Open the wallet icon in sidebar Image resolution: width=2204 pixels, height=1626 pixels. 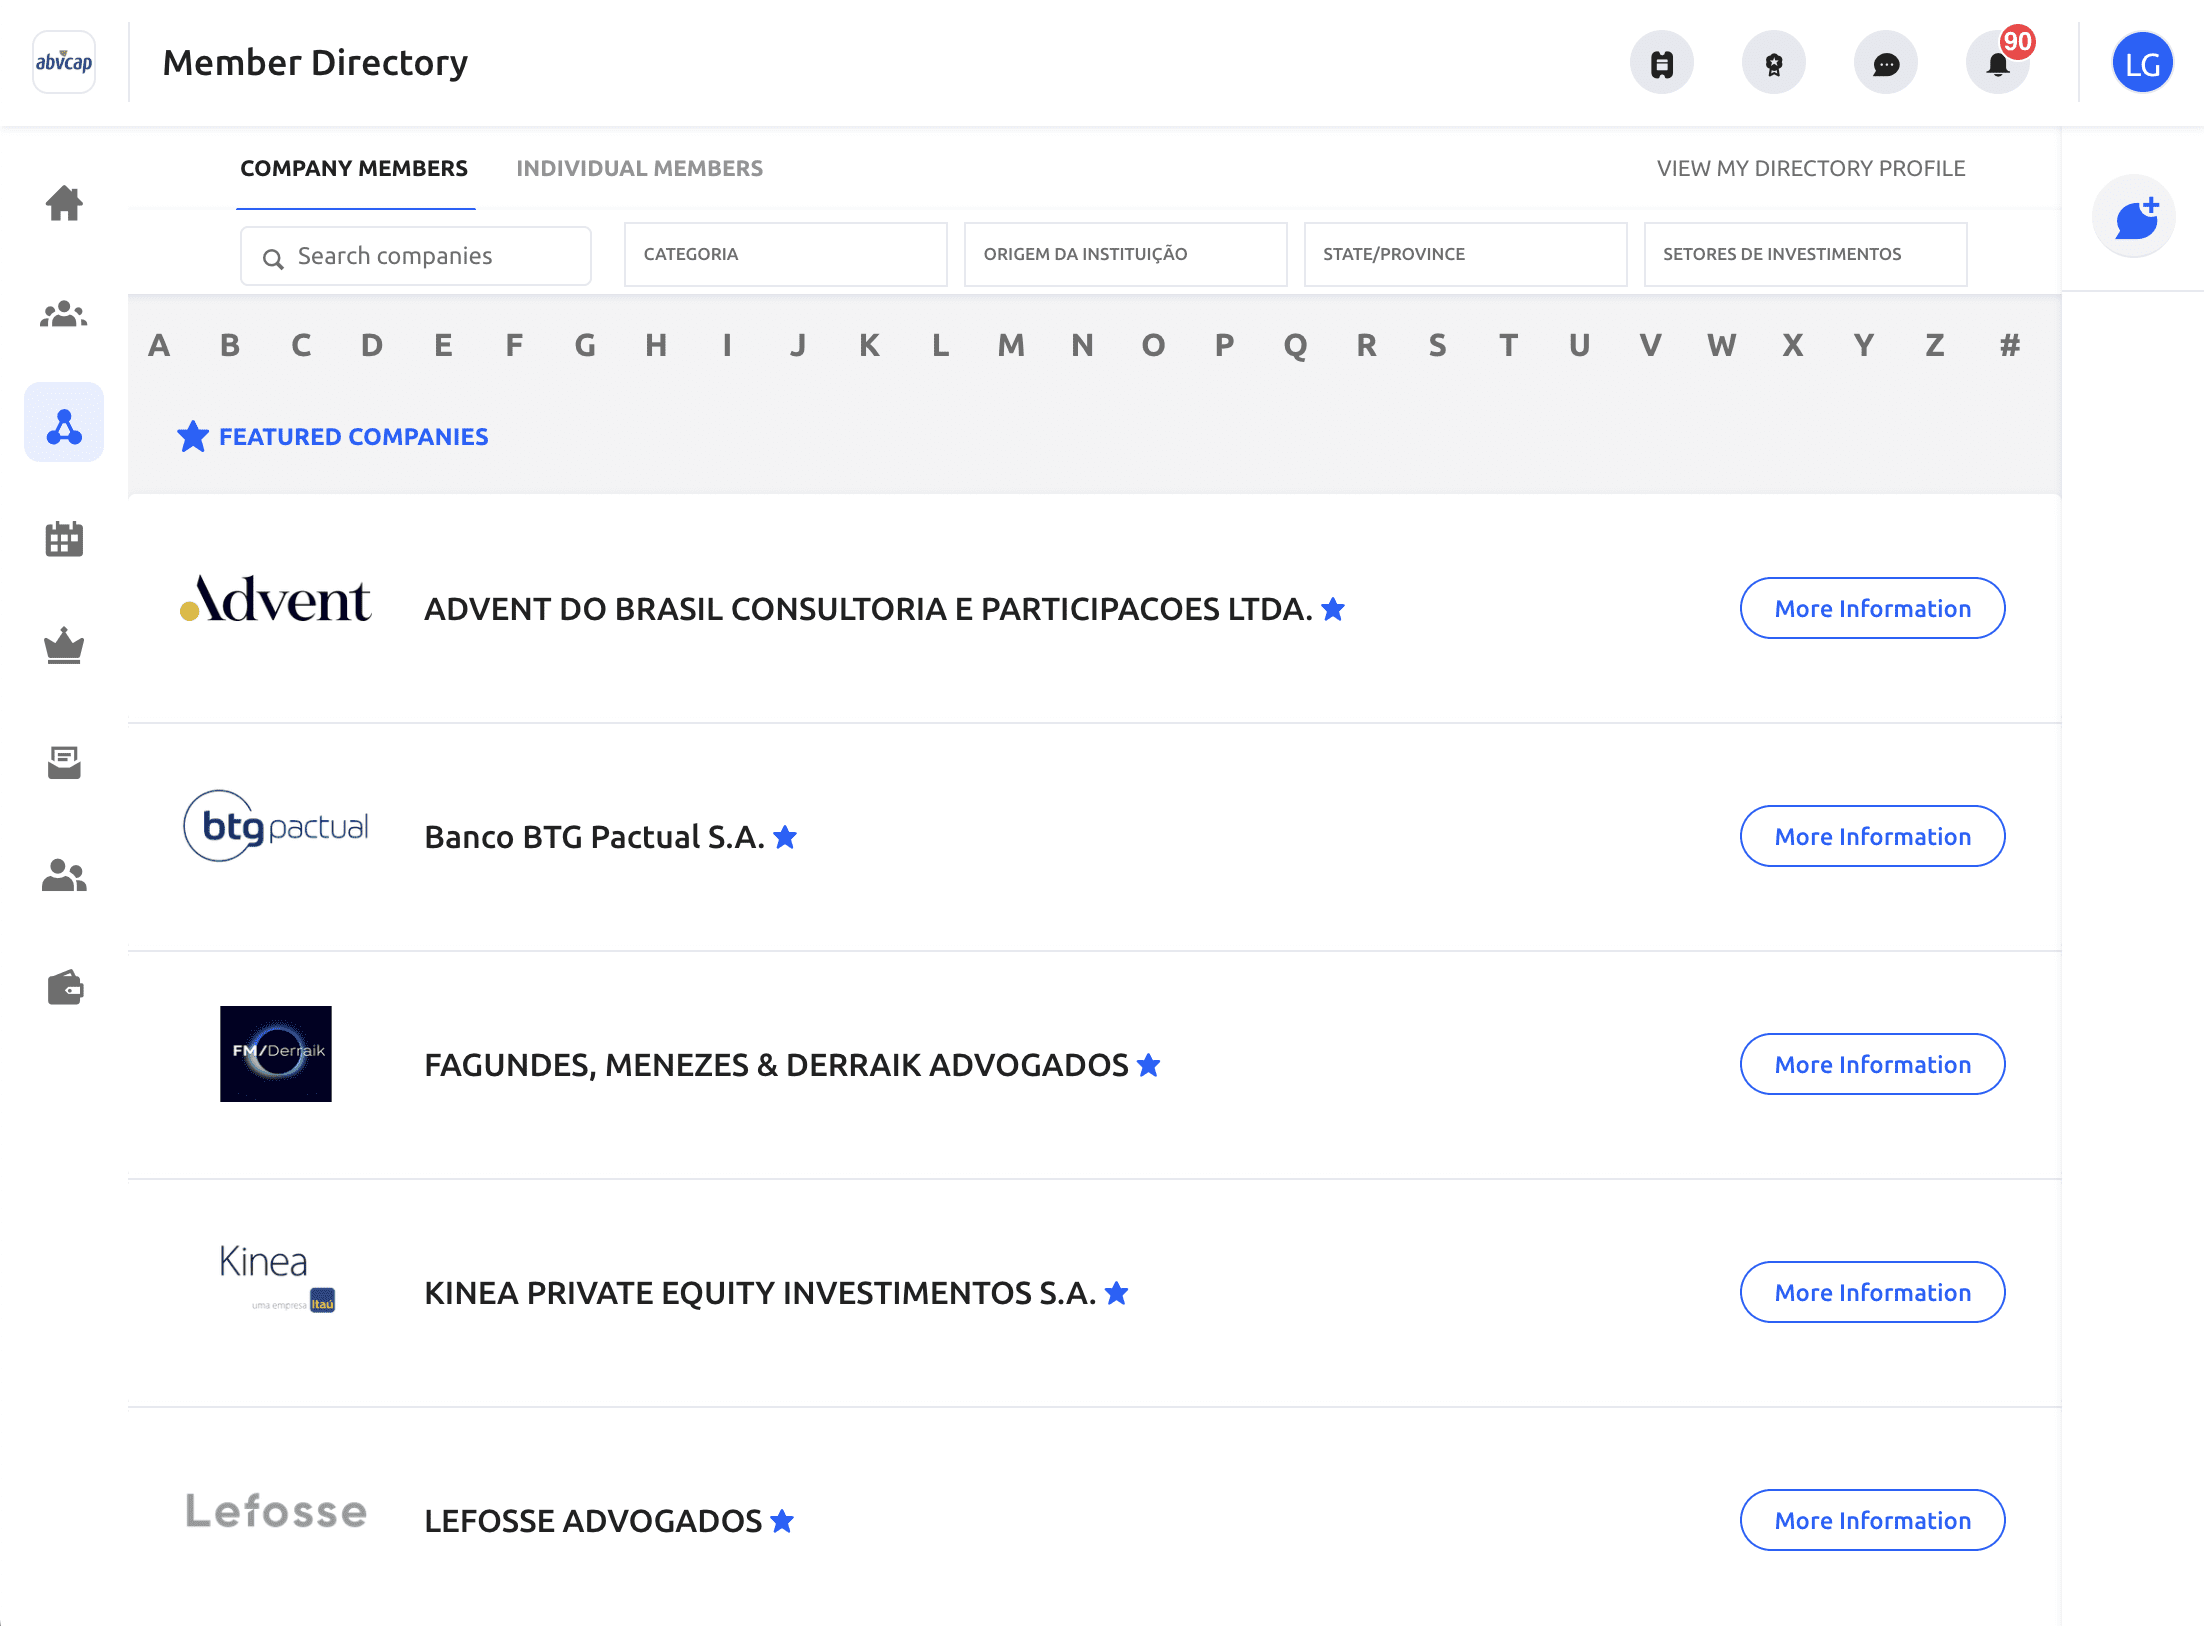point(64,988)
